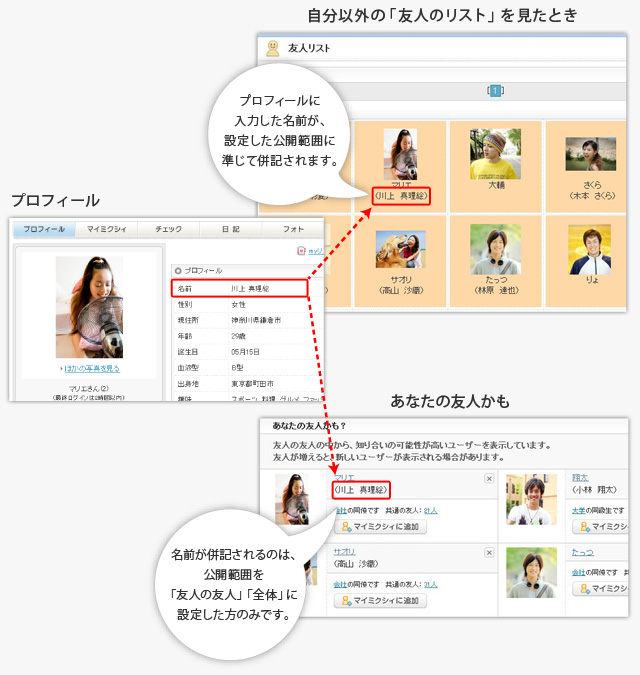
Task: Click the 年齢 value 29歳
Action: click(238, 336)
